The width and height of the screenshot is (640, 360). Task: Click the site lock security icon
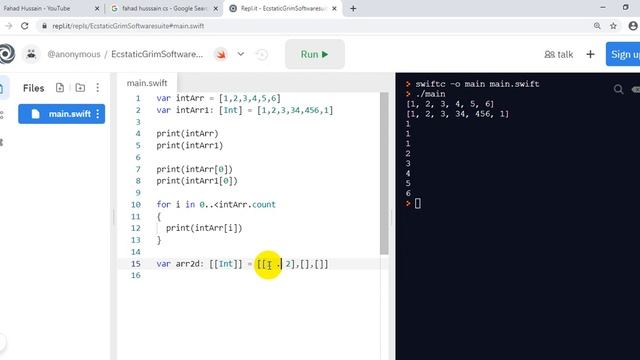(44, 26)
